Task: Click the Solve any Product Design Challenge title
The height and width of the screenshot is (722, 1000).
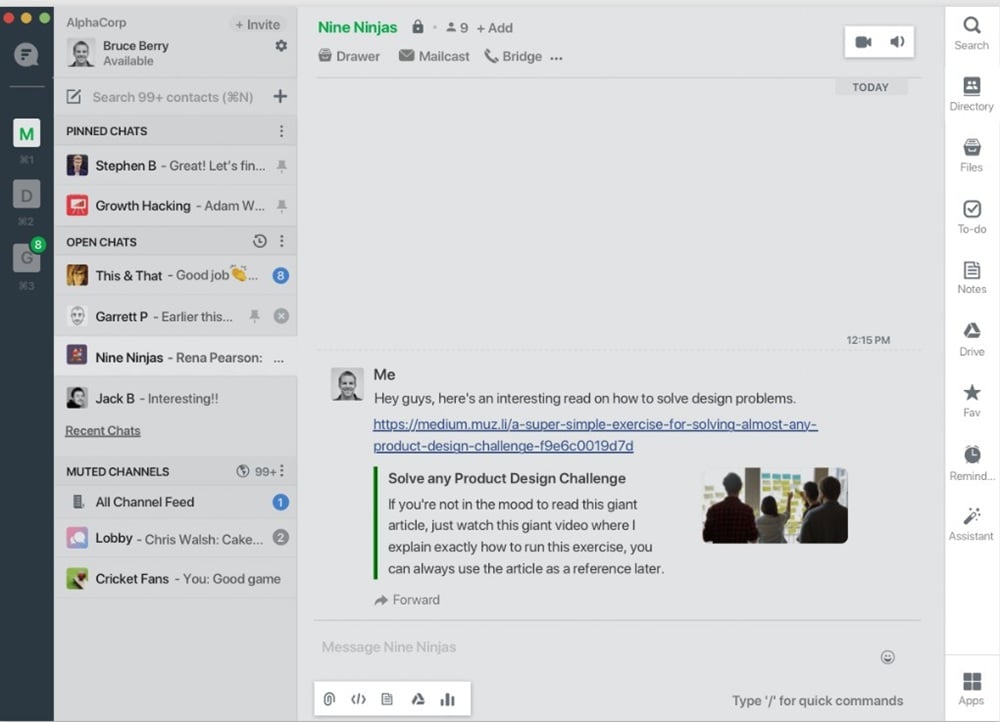Action: pyautogui.click(x=507, y=478)
